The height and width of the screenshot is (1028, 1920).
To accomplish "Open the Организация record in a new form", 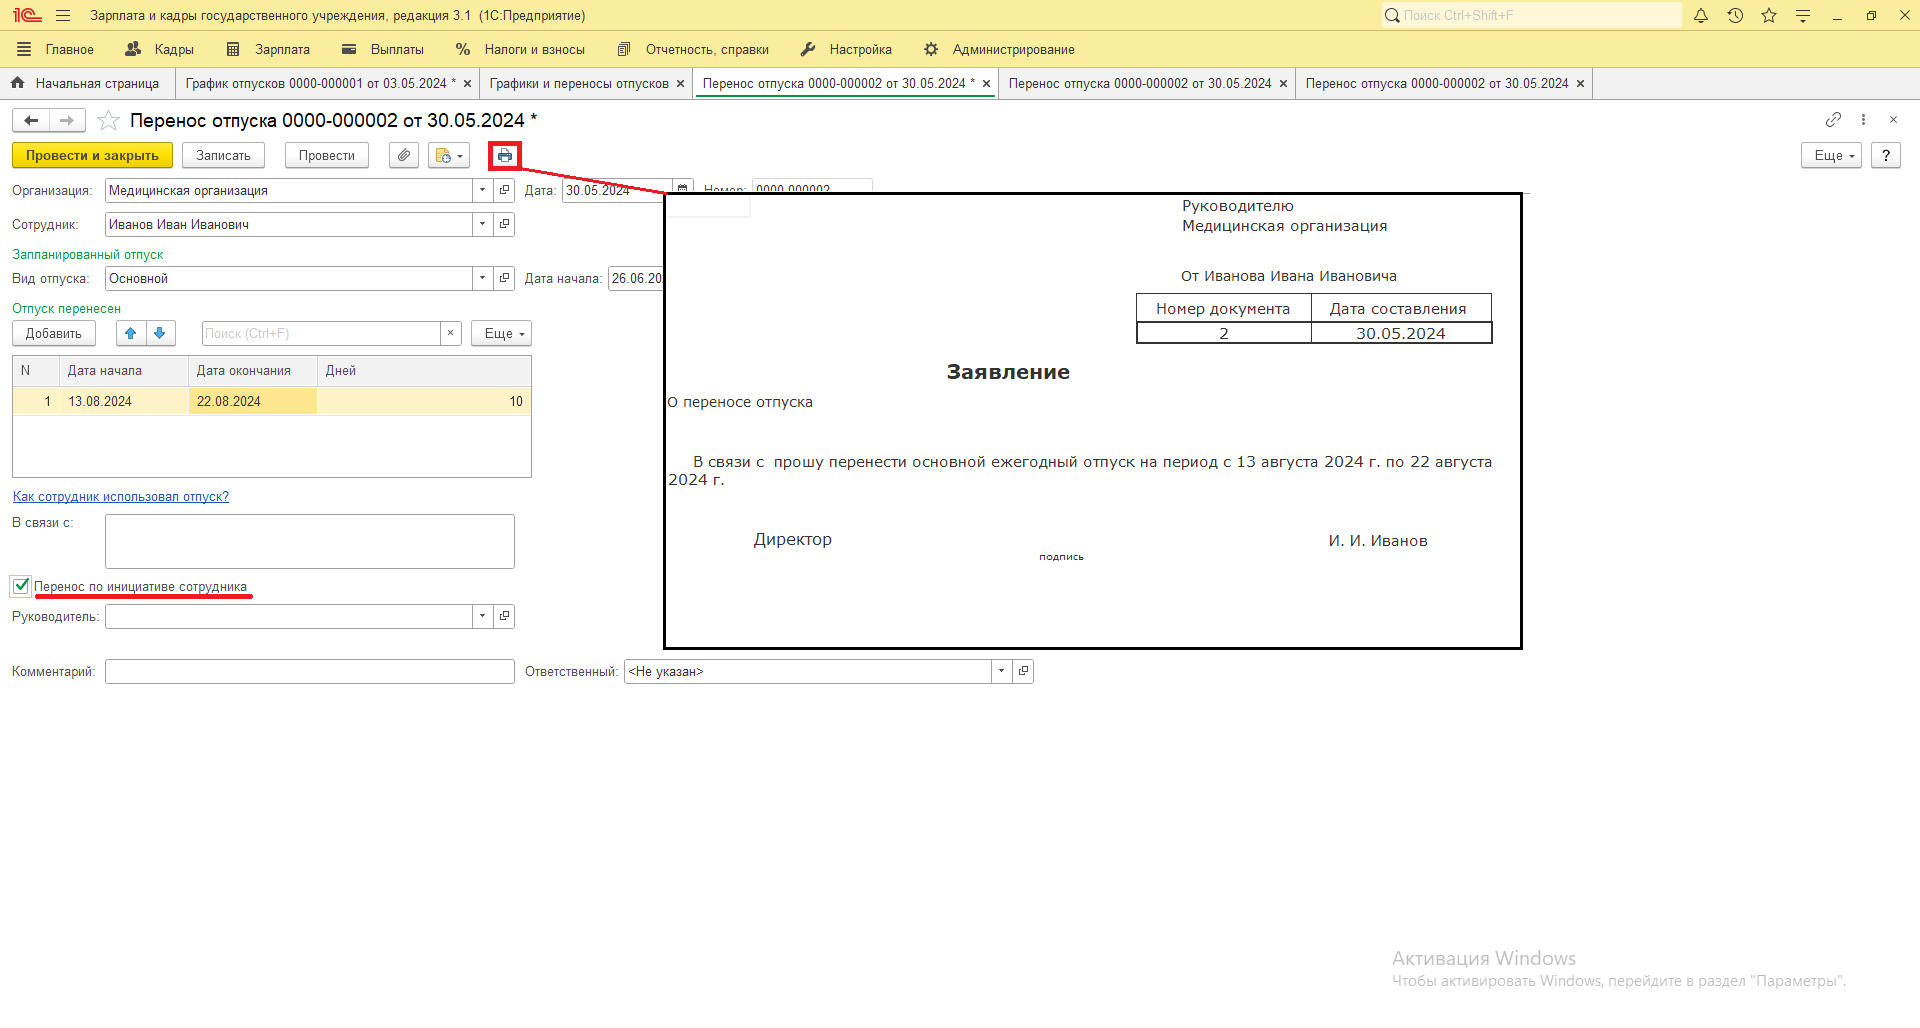I will point(505,191).
